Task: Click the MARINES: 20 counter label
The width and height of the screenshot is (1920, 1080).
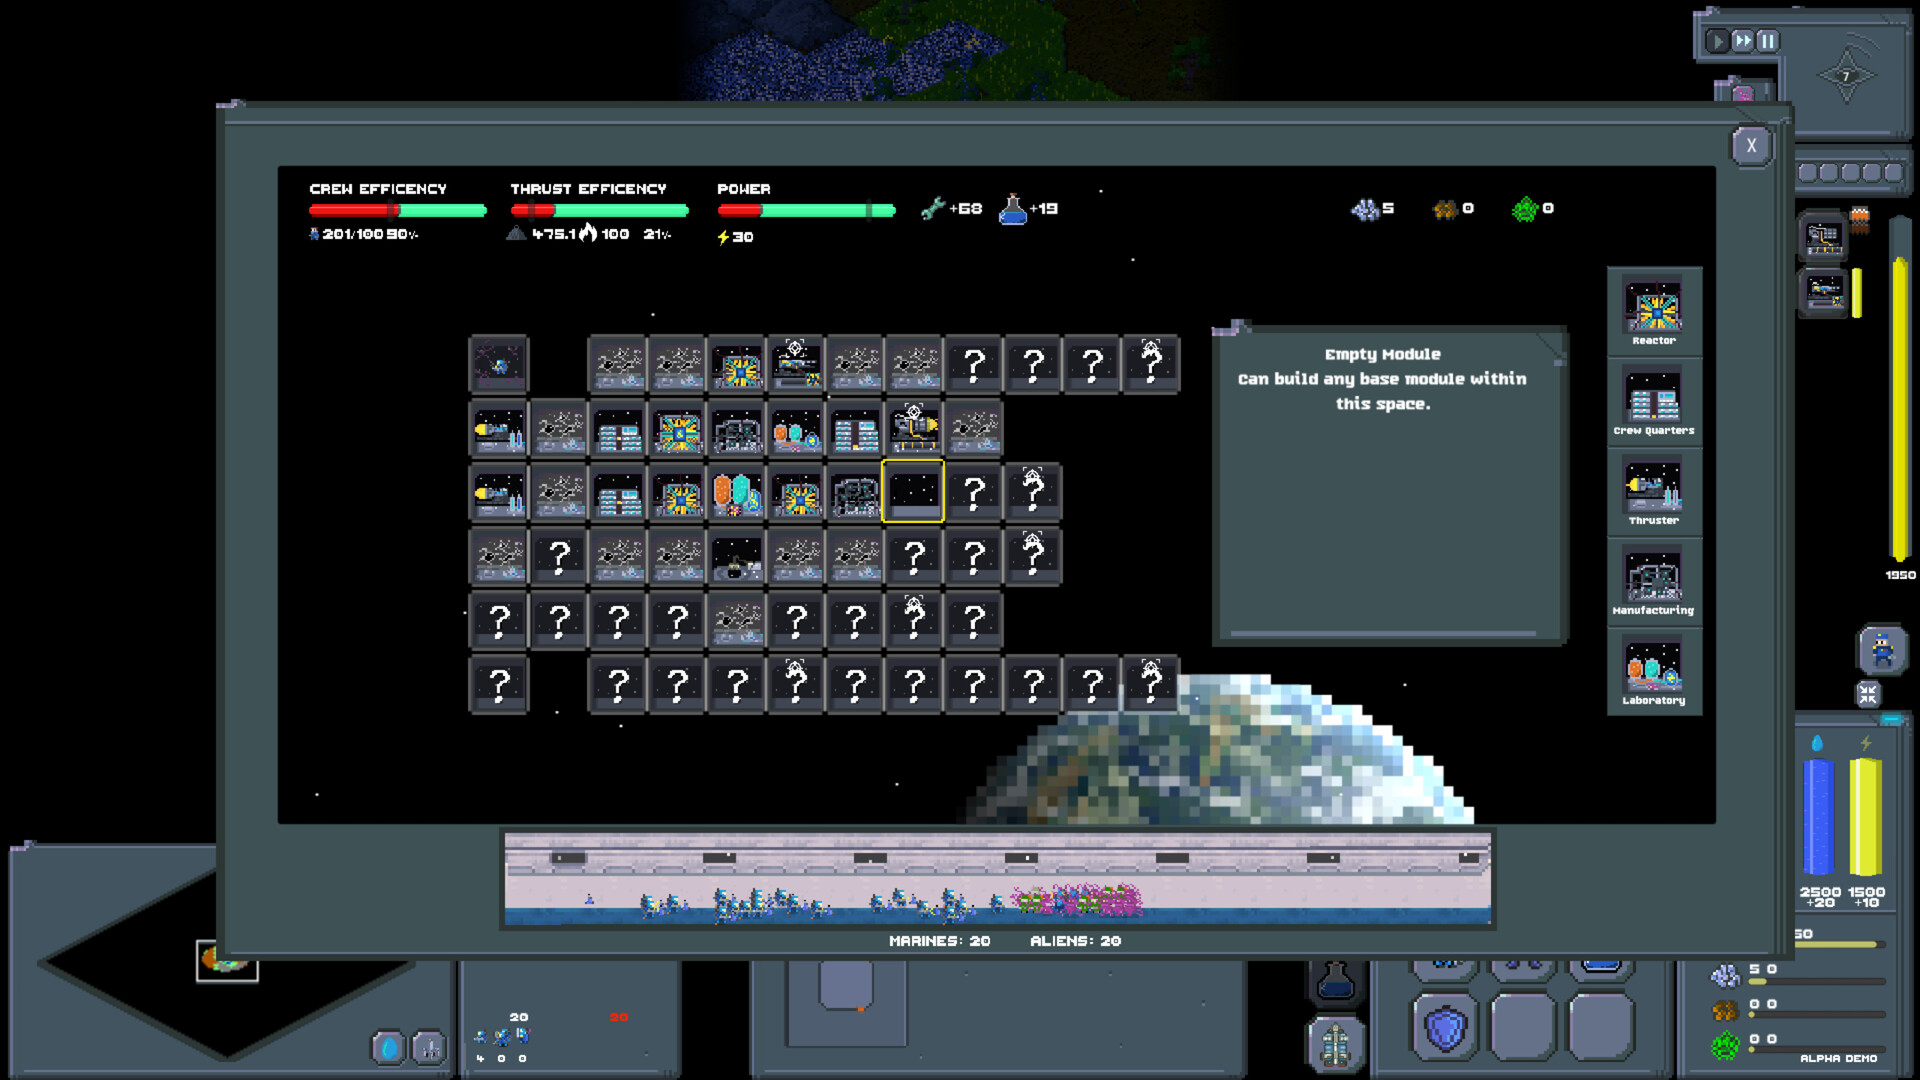Action: (x=938, y=941)
